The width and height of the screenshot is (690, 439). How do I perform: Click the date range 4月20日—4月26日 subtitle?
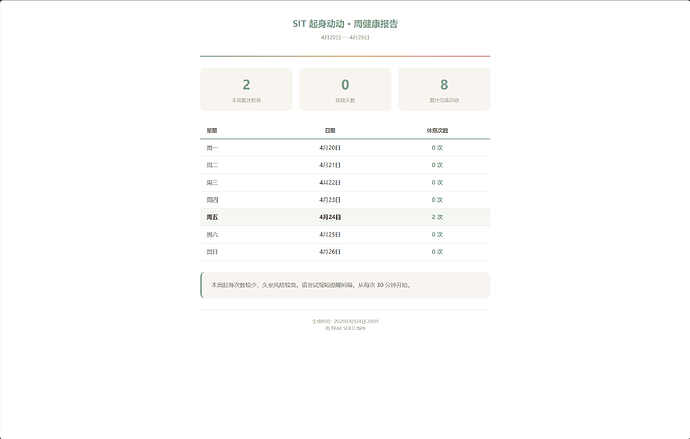(x=345, y=37)
